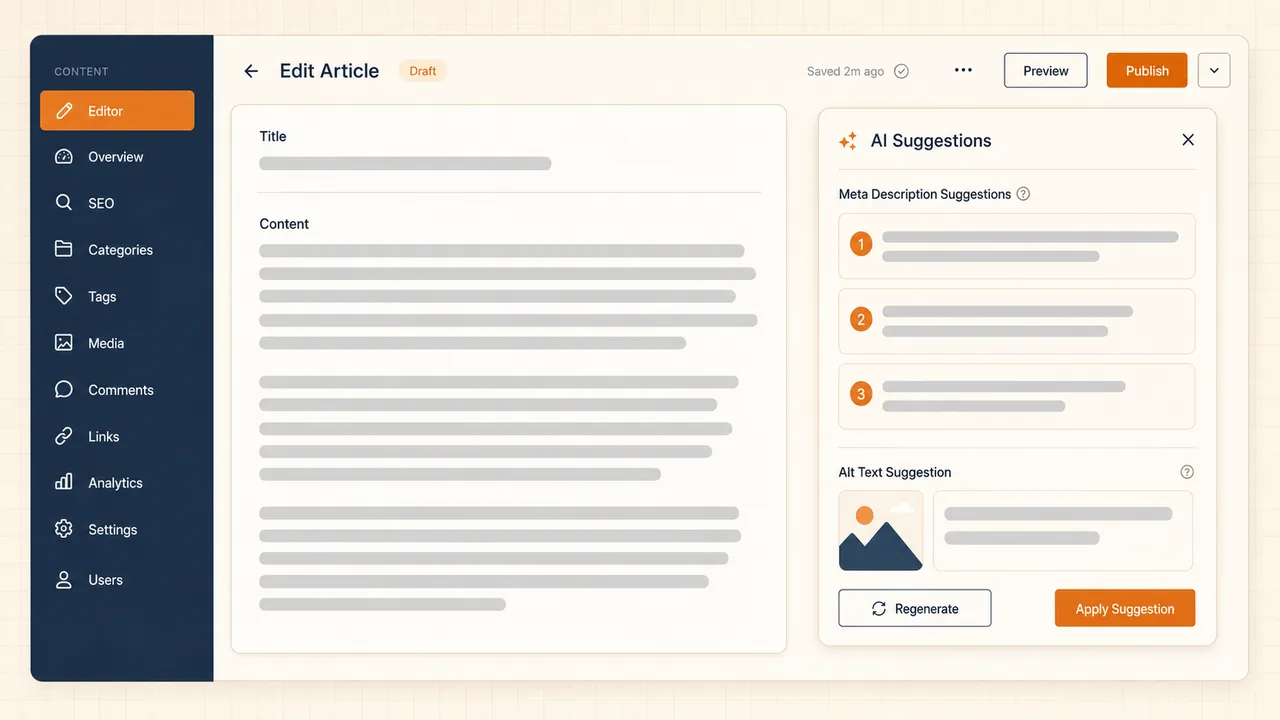Go back using the left arrow
This screenshot has height=720, width=1280.
tap(251, 71)
